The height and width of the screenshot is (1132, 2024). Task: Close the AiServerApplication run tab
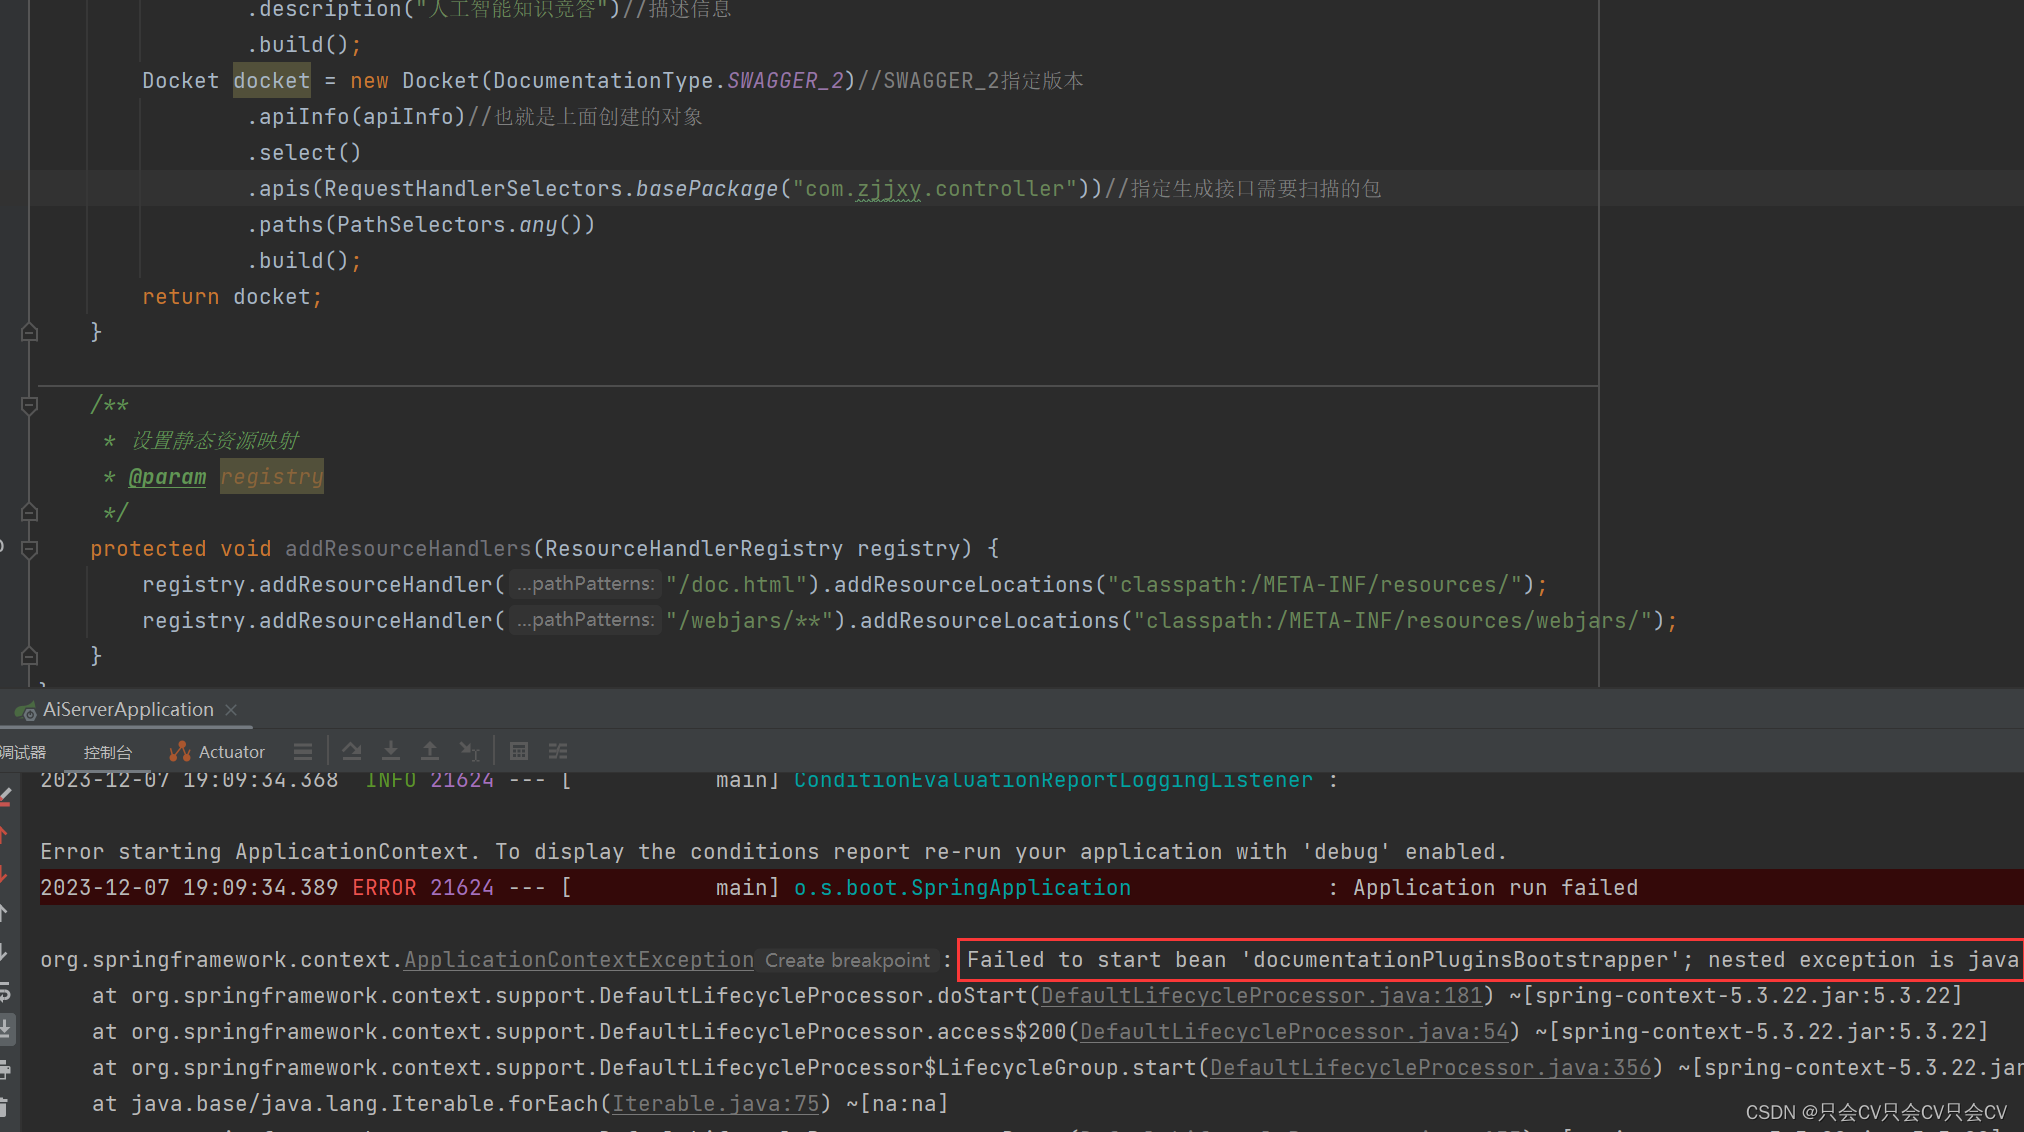pyautogui.click(x=231, y=709)
